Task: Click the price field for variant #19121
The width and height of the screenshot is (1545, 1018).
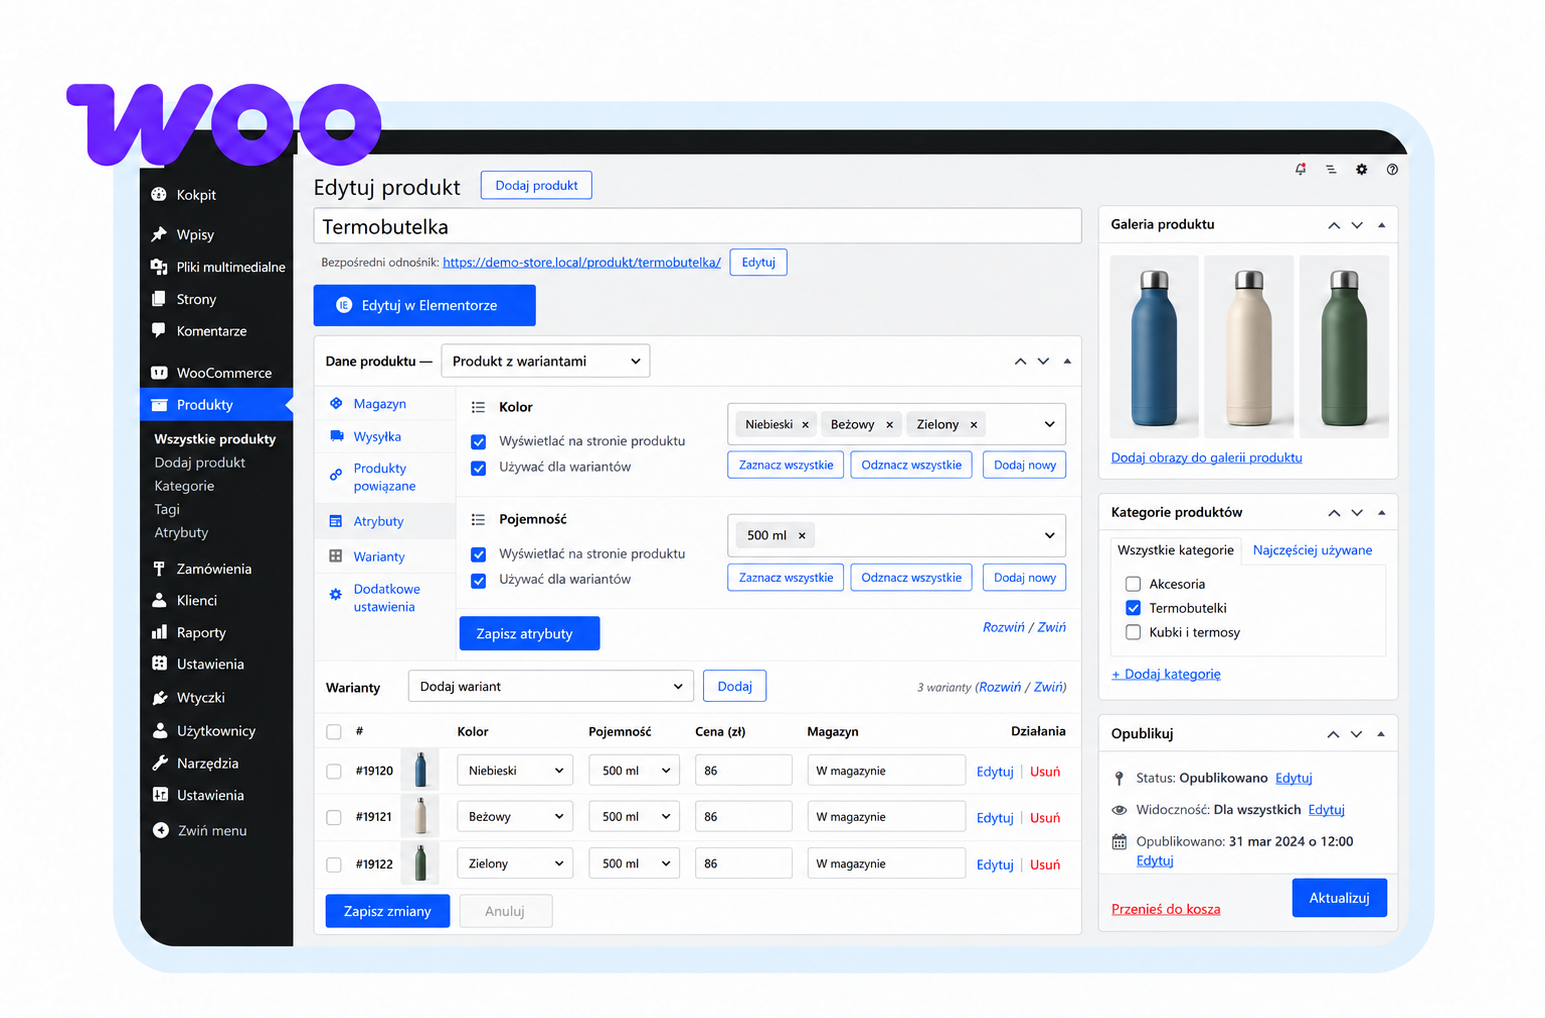Action: [743, 817]
